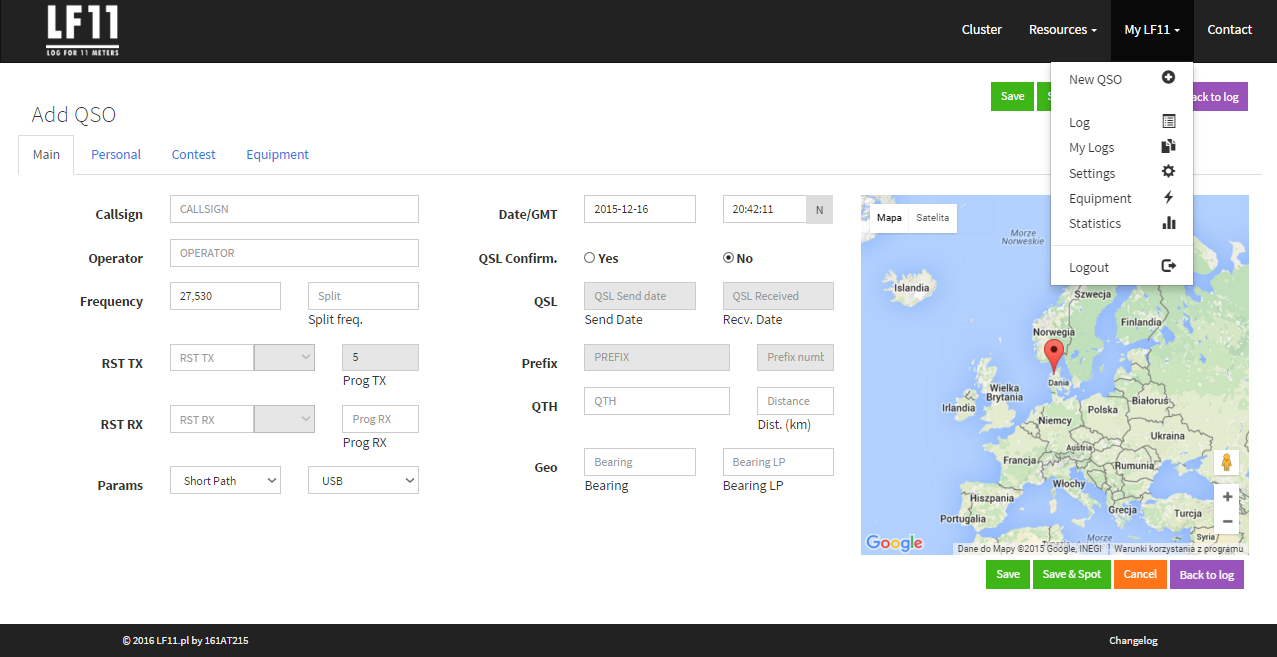The height and width of the screenshot is (657, 1277).
Task: Click the Settings gear icon
Action: pos(1168,172)
